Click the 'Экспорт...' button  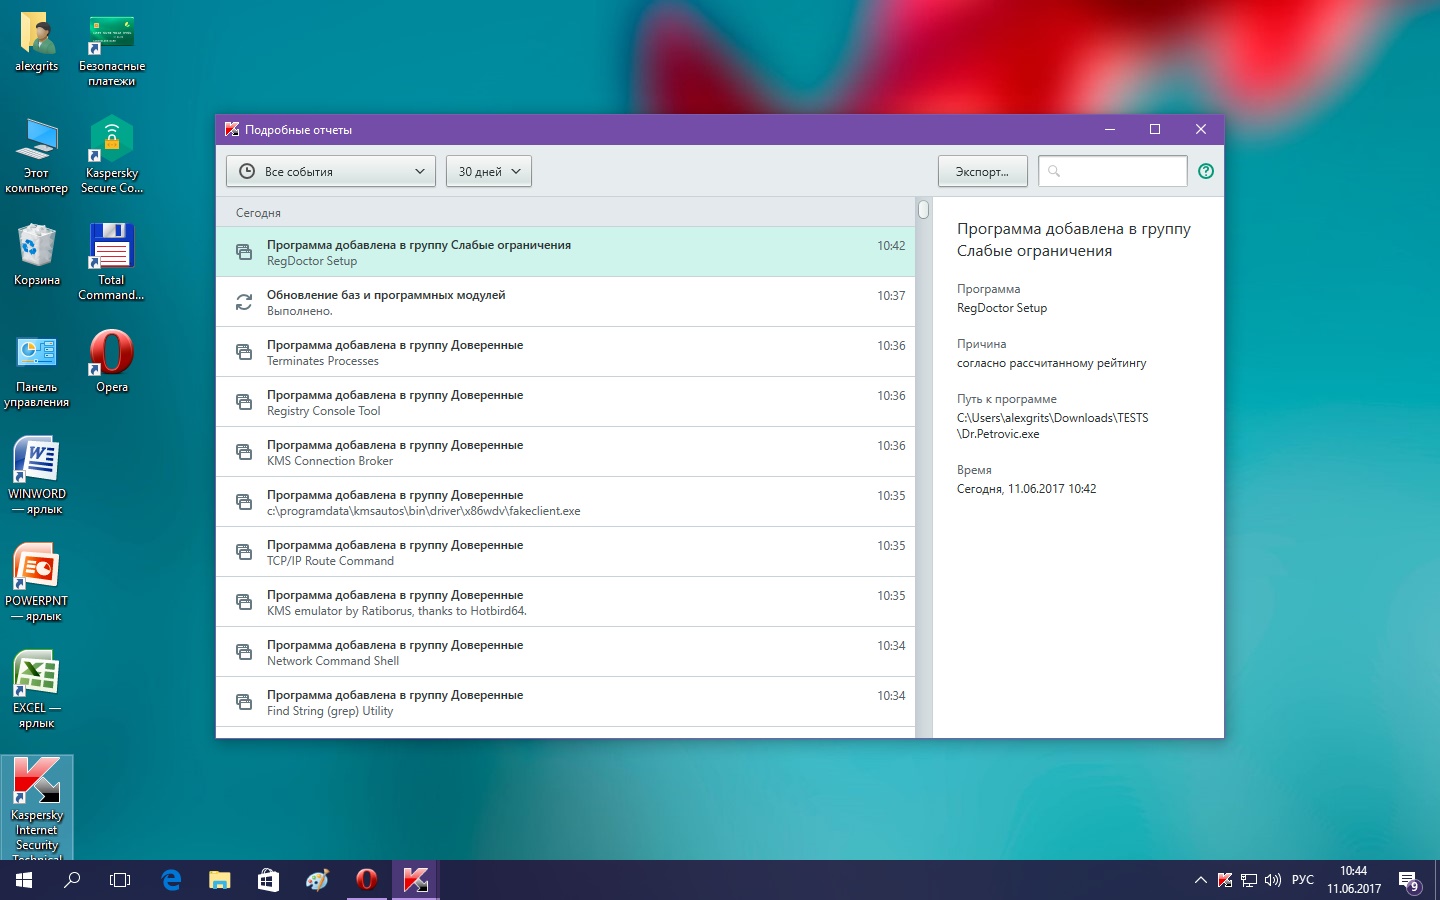point(982,171)
